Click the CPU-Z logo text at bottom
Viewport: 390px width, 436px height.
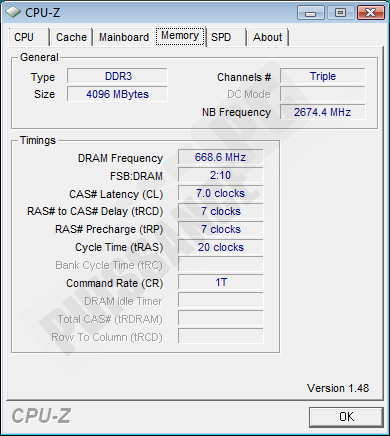pos(41,416)
